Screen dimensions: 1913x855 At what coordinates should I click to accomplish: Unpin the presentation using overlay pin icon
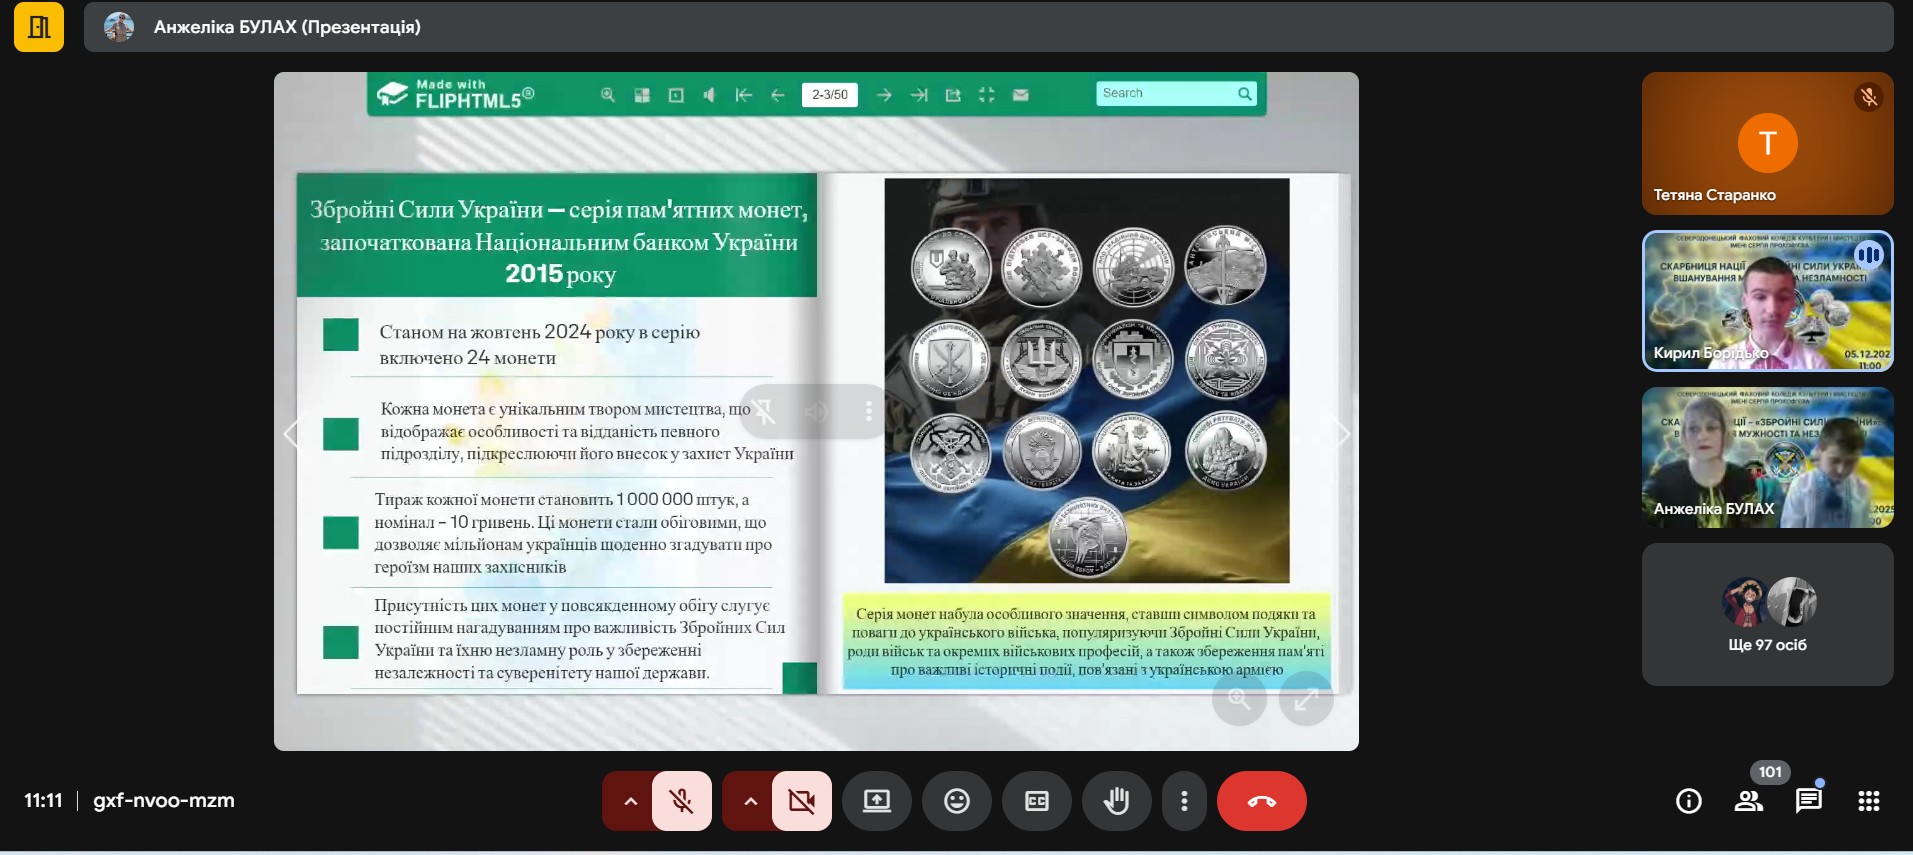(x=764, y=411)
